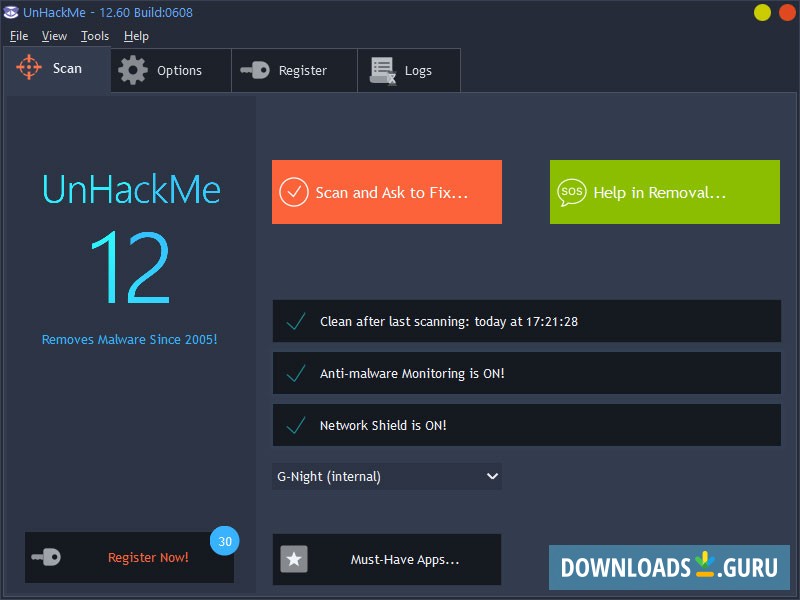Open the File menu
Screen dimensions: 800x600
click(x=19, y=36)
